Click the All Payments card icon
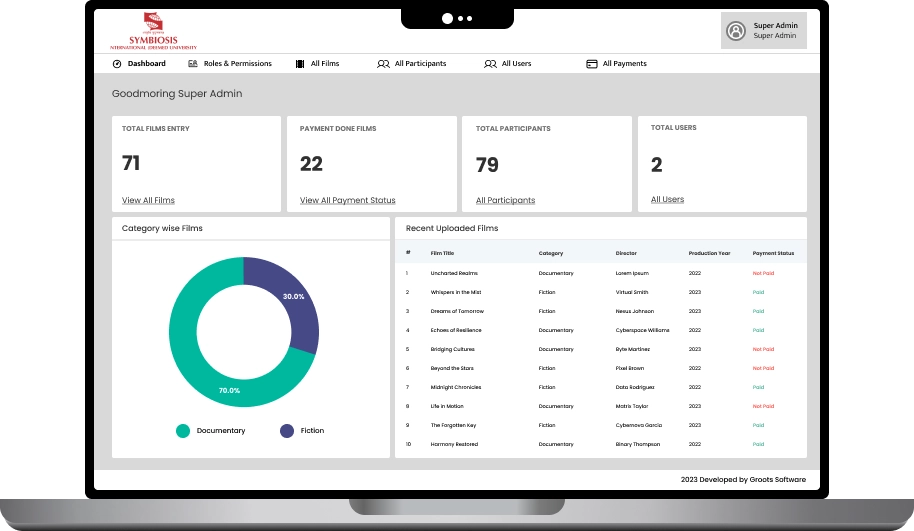This screenshot has width=914, height=531. tap(592, 64)
